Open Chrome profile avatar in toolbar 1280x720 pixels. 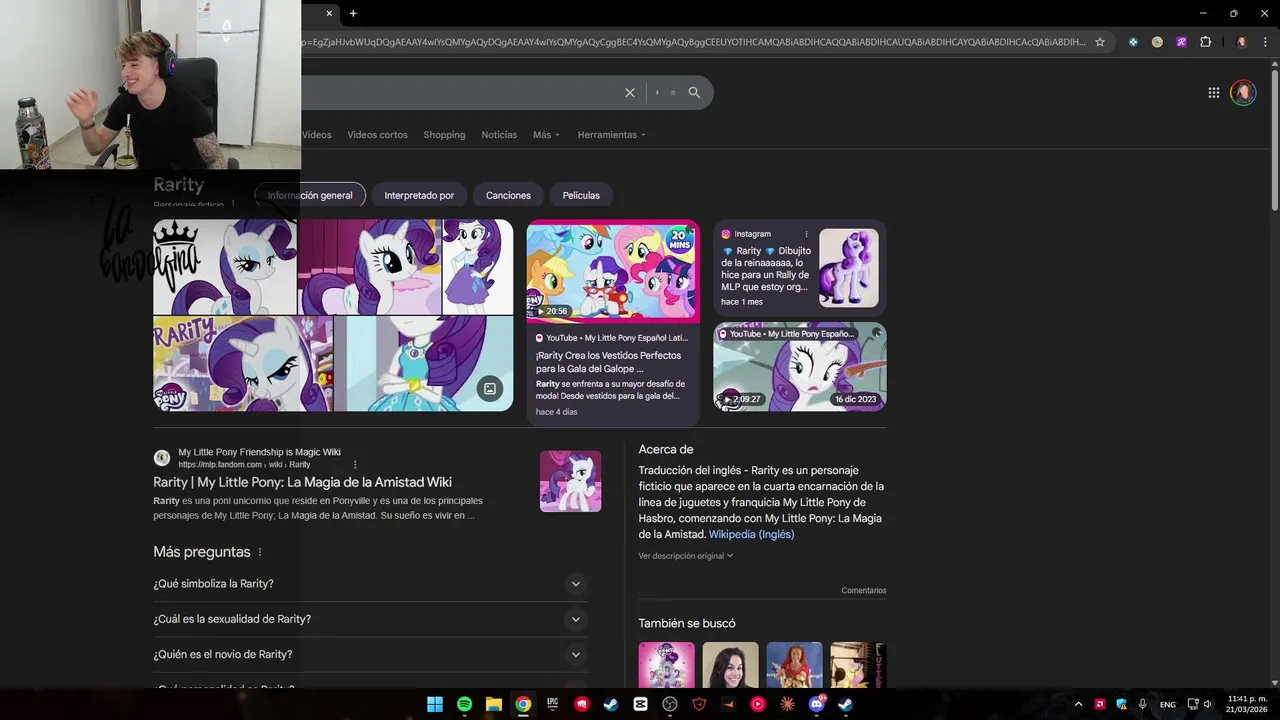1241,42
